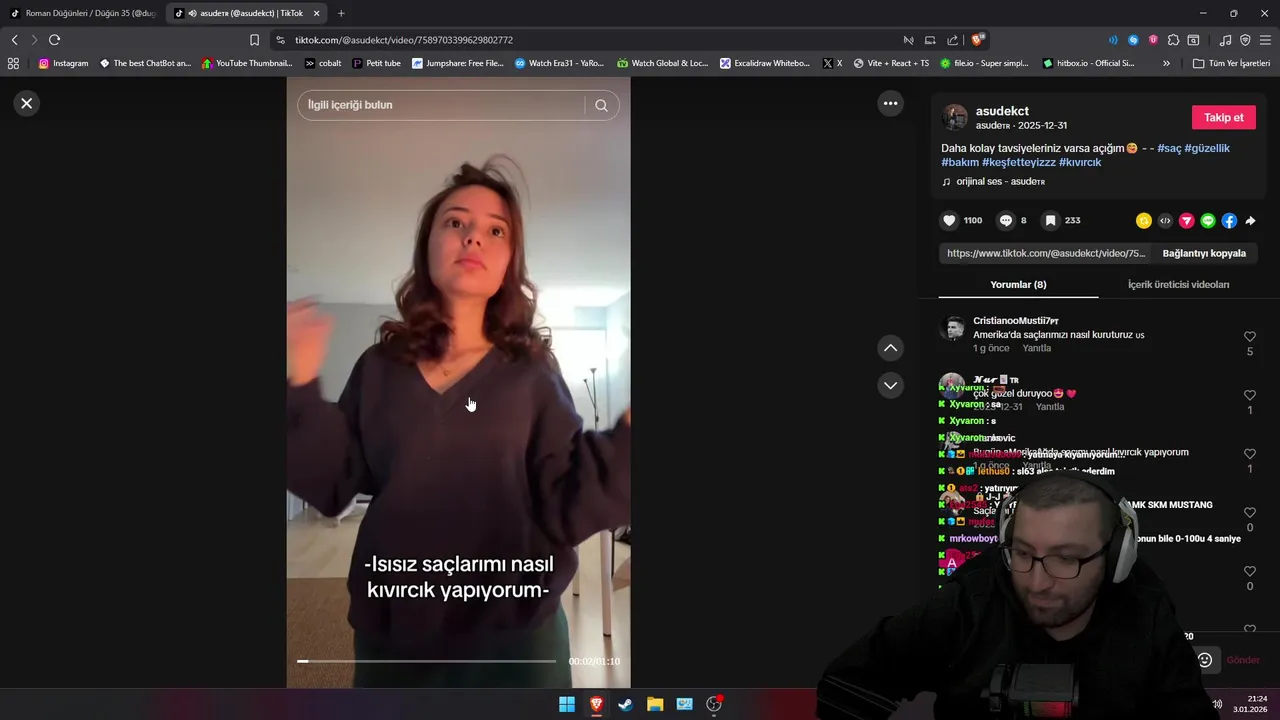Viewport: 1280px width, 720px height.
Task: Open the #güzellik hashtag
Action: [1207, 148]
